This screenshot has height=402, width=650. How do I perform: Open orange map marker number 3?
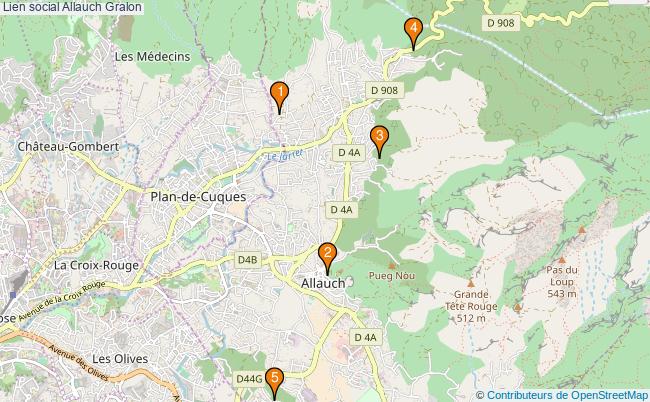379,141
